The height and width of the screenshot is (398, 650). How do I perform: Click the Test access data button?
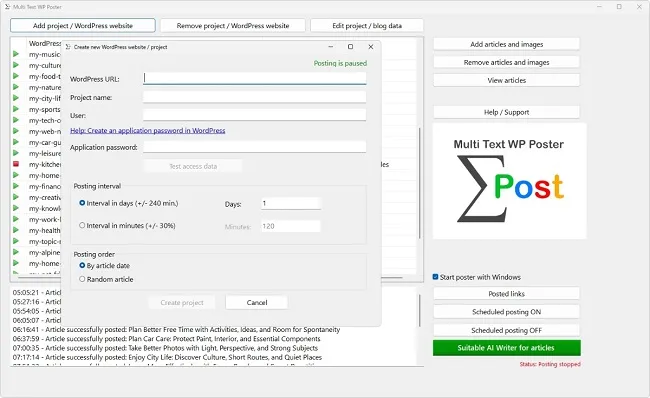coord(193,166)
